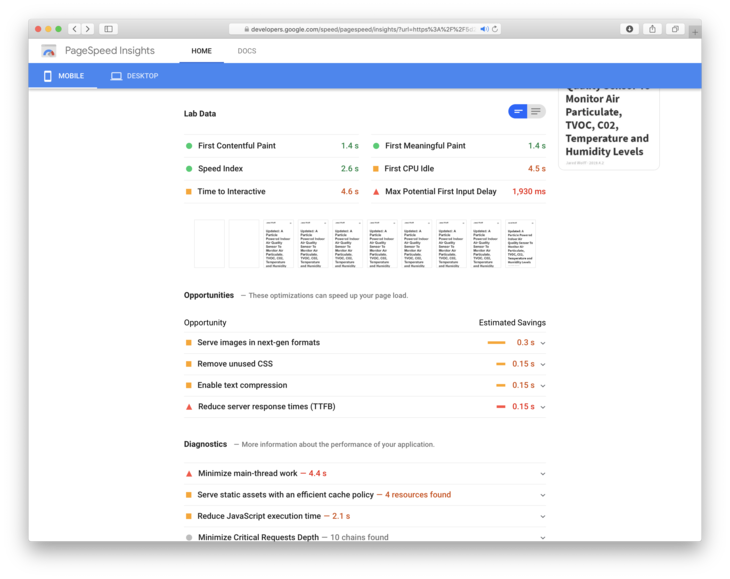Go back with Safari's back arrow
Viewport: 730px width, 579px height.
(x=74, y=29)
